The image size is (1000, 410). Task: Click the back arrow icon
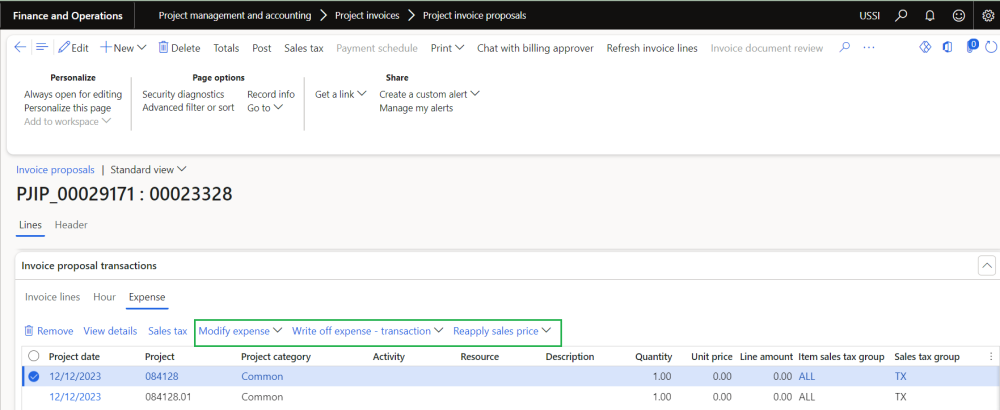[20, 48]
